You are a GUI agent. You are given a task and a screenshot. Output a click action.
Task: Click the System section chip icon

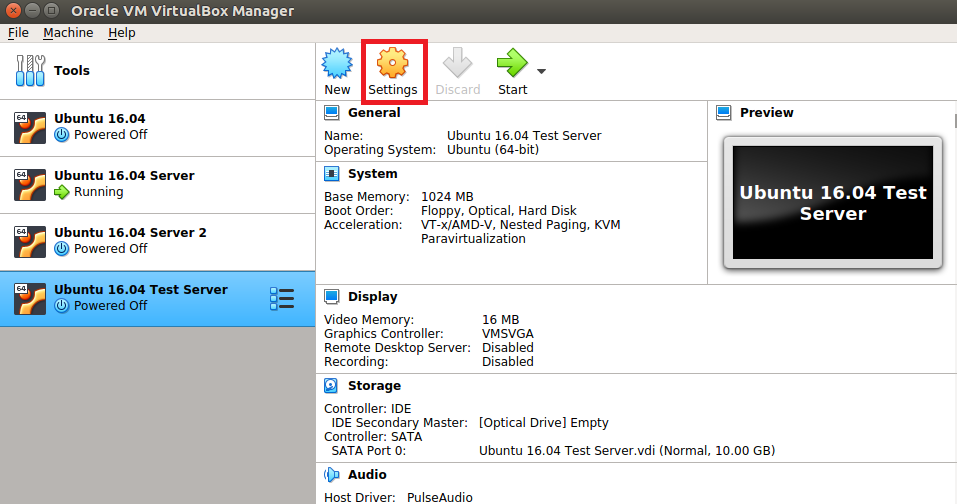331,174
